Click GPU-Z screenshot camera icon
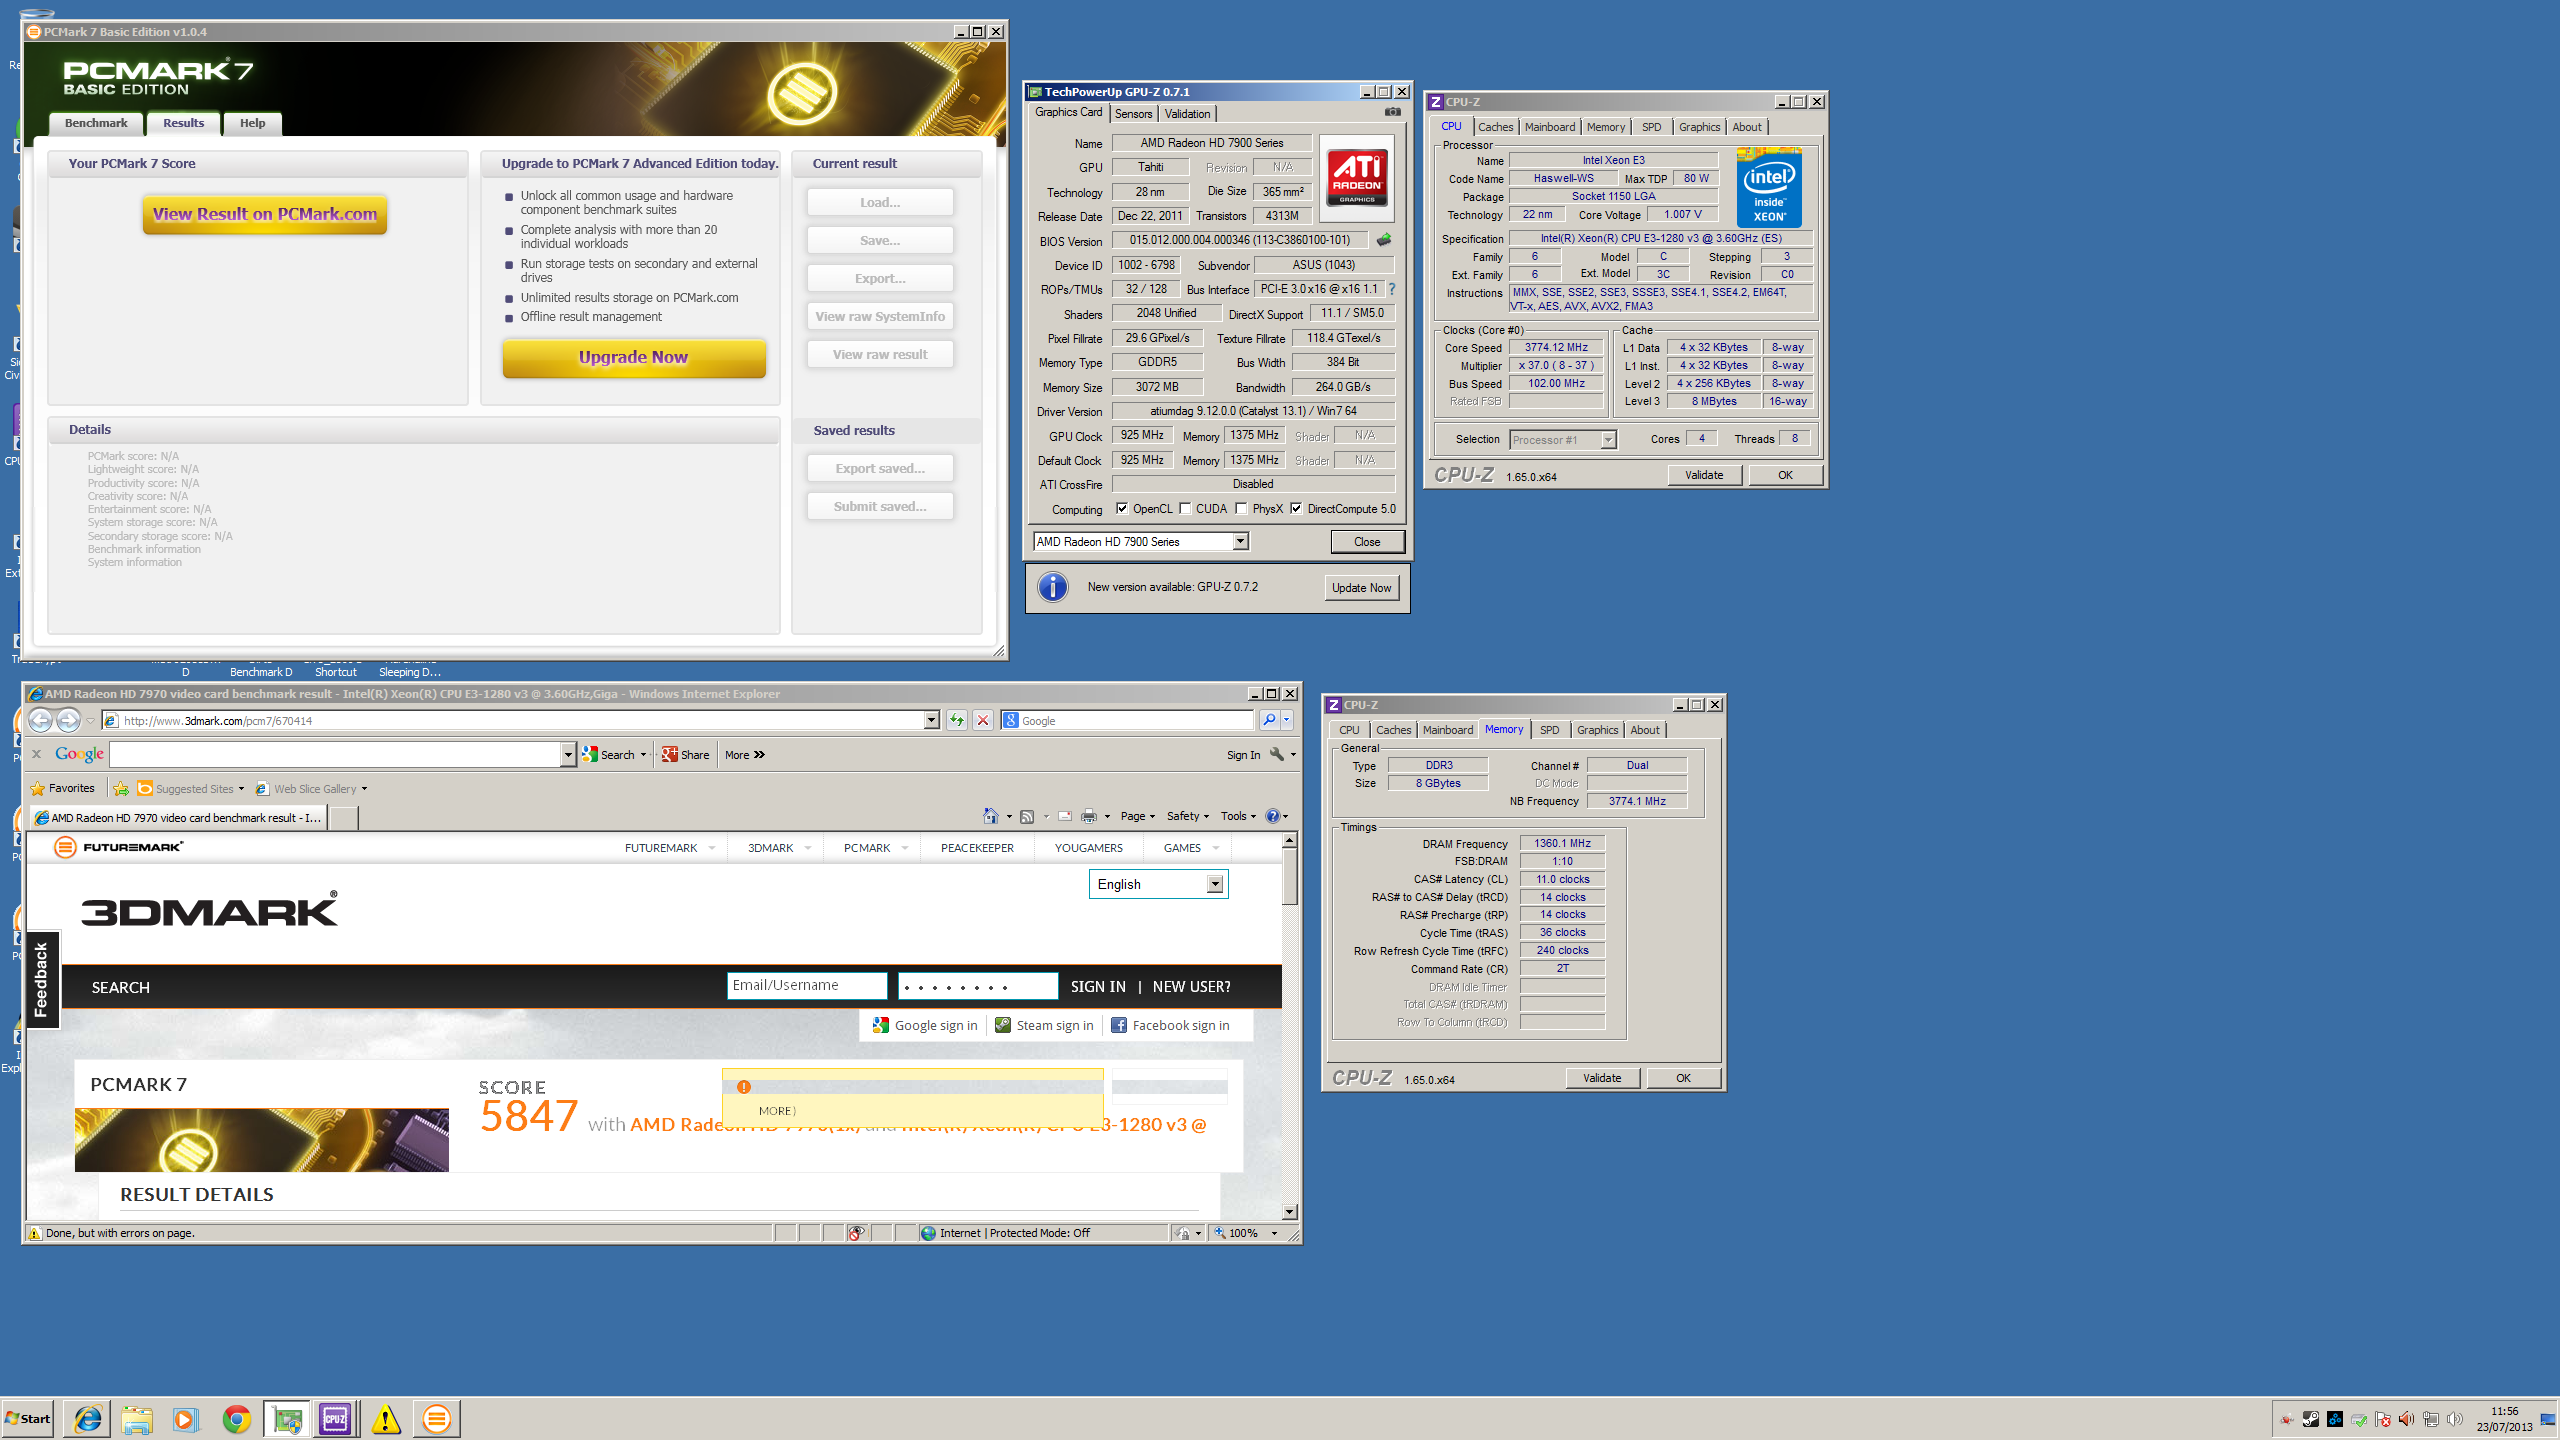This screenshot has height=1440, width=2560. pos(1393,112)
